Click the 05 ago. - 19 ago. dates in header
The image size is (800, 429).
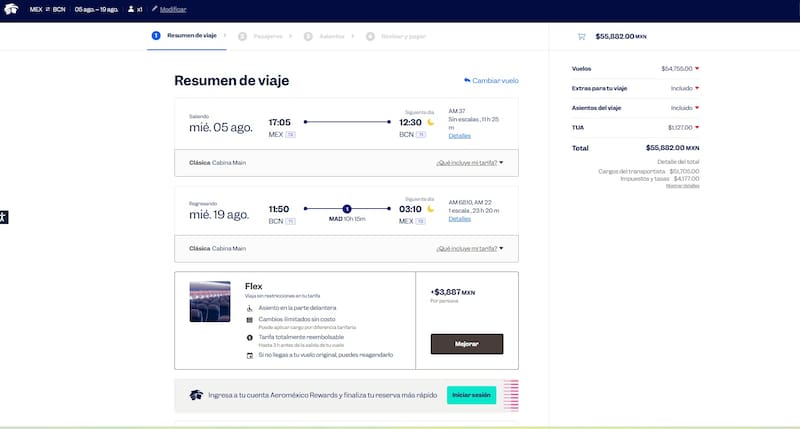[96, 9]
